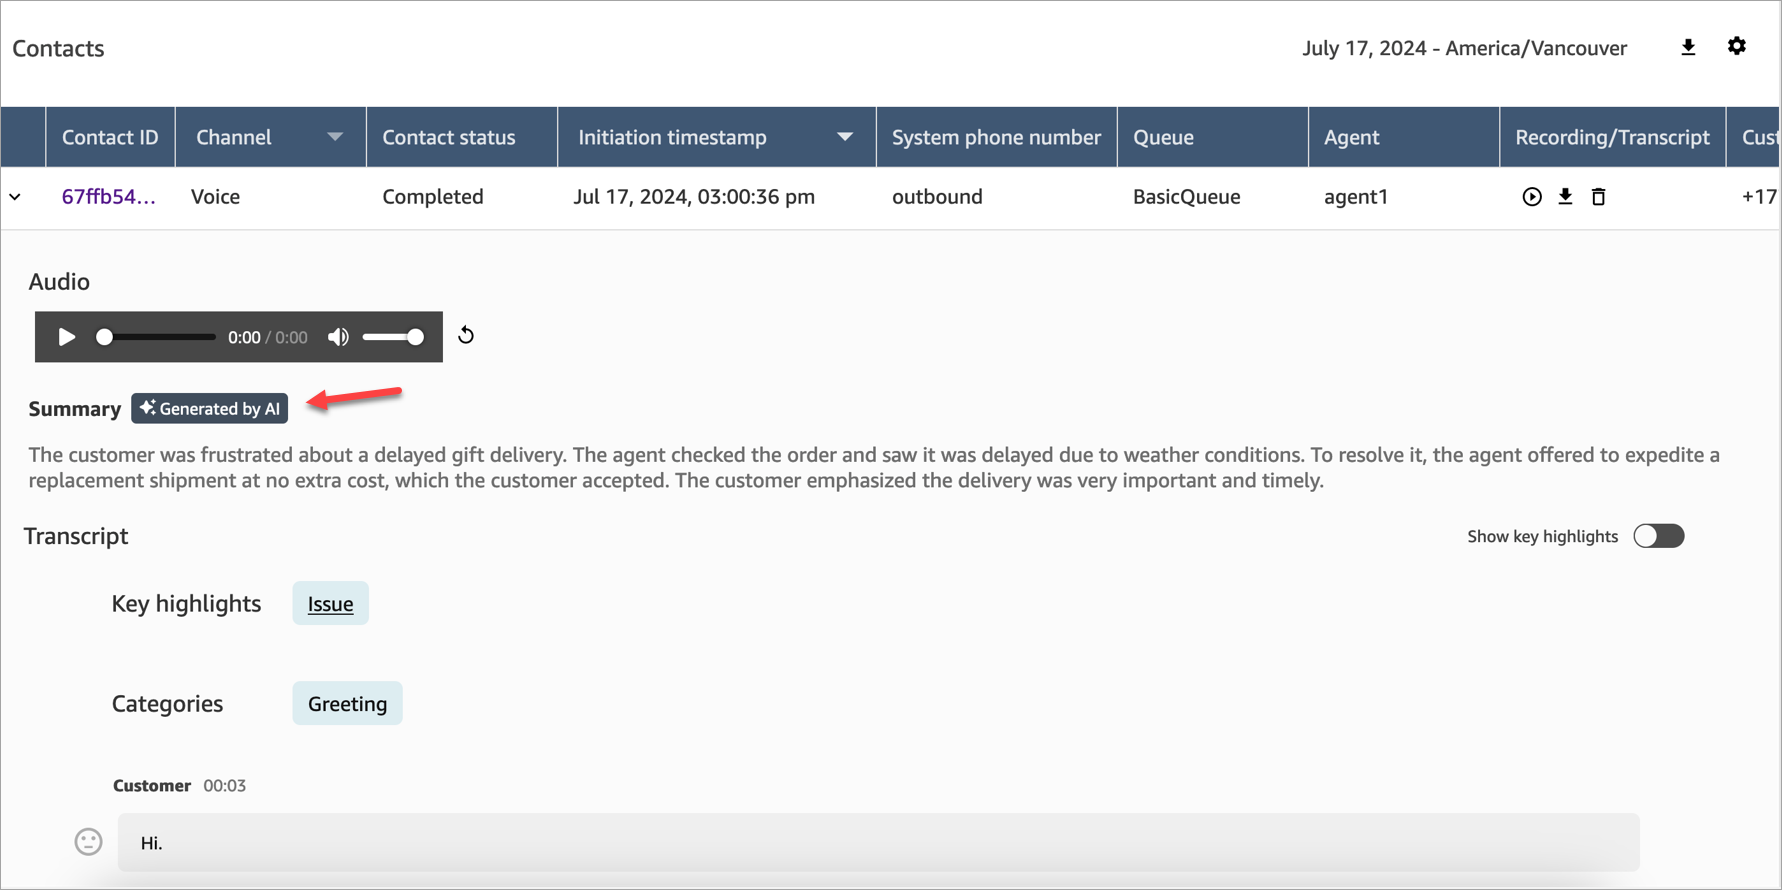Click the audio progress seek bar
Image resolution: width=1782 pixels, height=890 pixels.
[x=157, y=337]
